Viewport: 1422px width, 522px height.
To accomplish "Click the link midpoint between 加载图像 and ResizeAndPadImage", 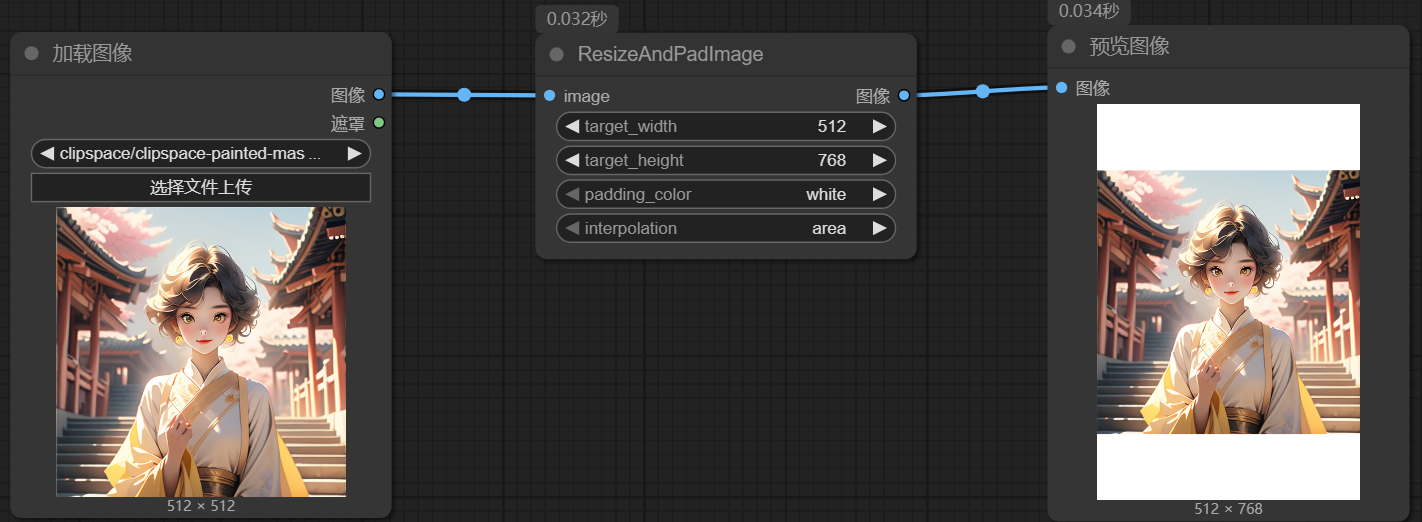I will pos(464,95).
